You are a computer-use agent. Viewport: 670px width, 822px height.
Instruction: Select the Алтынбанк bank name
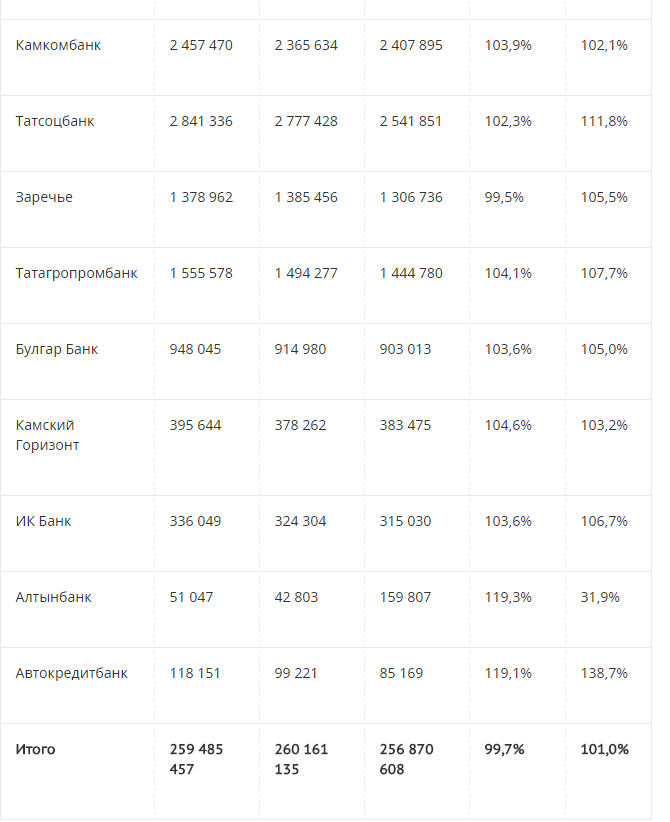(x=54, y=597)
